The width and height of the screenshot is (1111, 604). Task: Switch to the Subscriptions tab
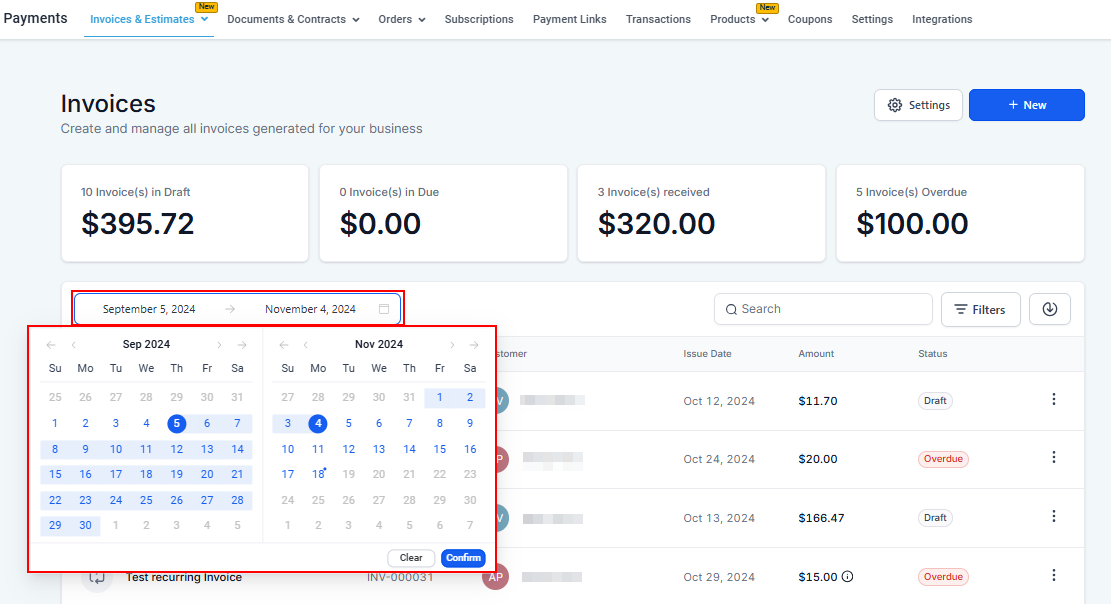pos(478,19)
